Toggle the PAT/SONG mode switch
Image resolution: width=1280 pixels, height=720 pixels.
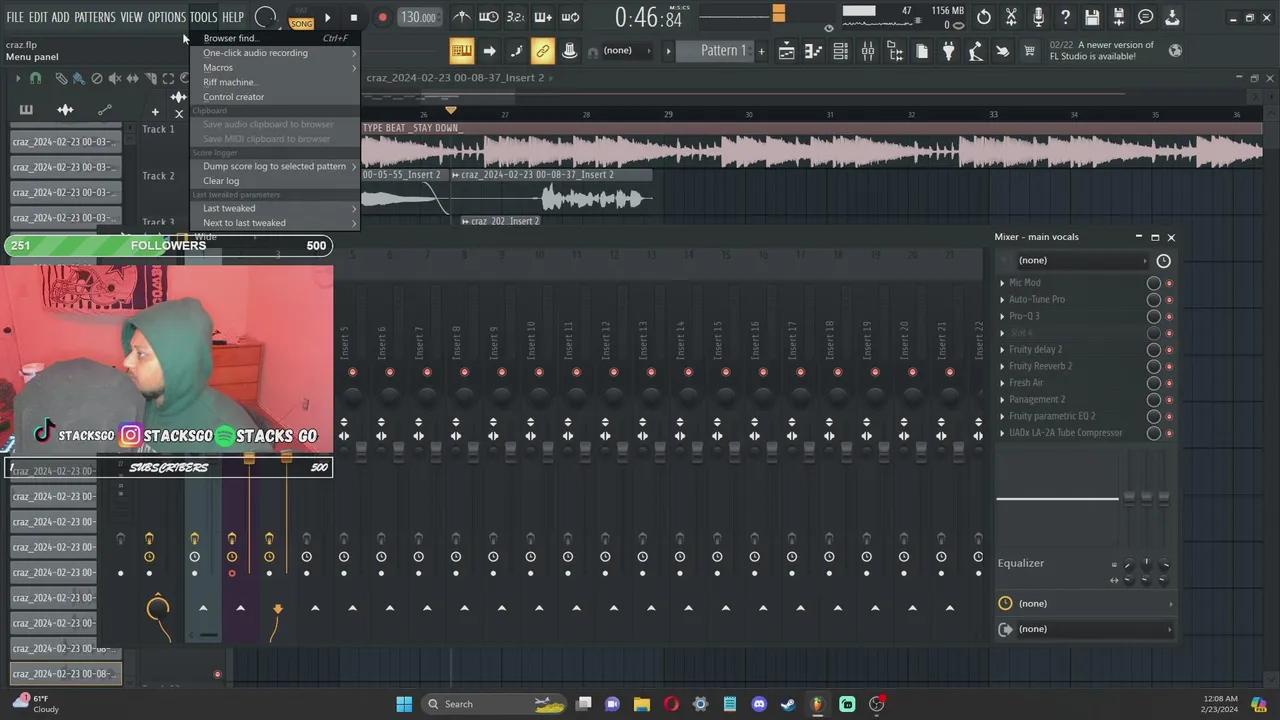coord(301,18)
